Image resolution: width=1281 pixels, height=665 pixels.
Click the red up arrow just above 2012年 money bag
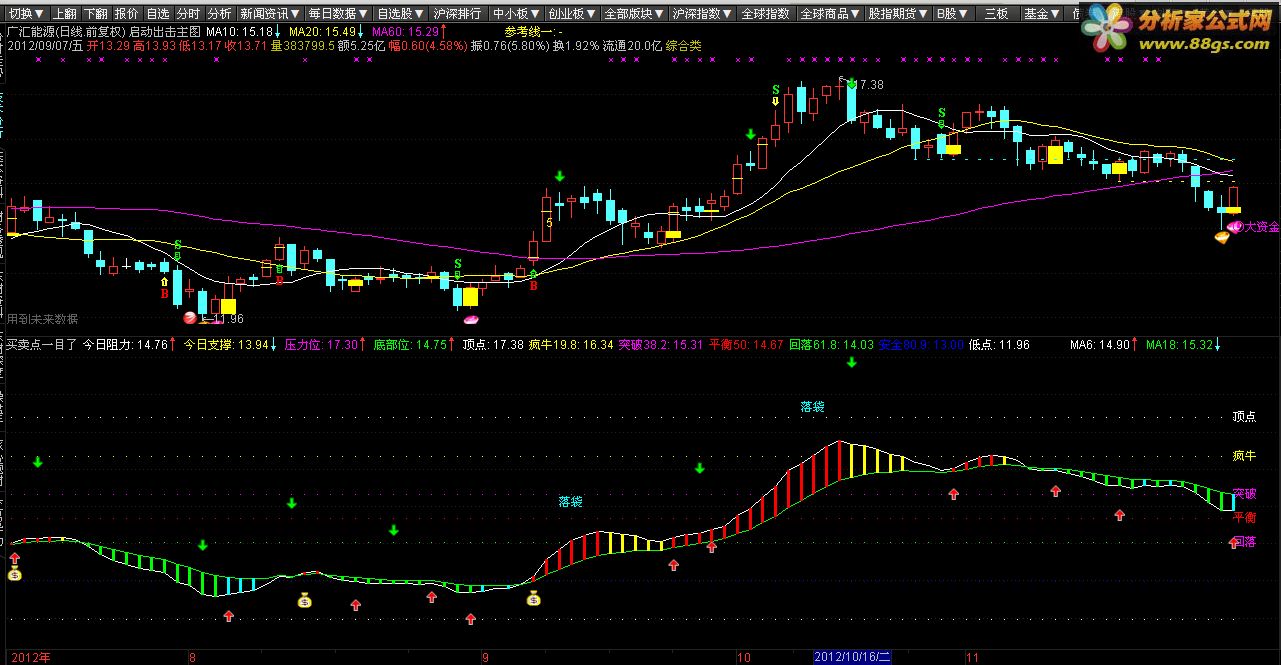click(15, 556)
